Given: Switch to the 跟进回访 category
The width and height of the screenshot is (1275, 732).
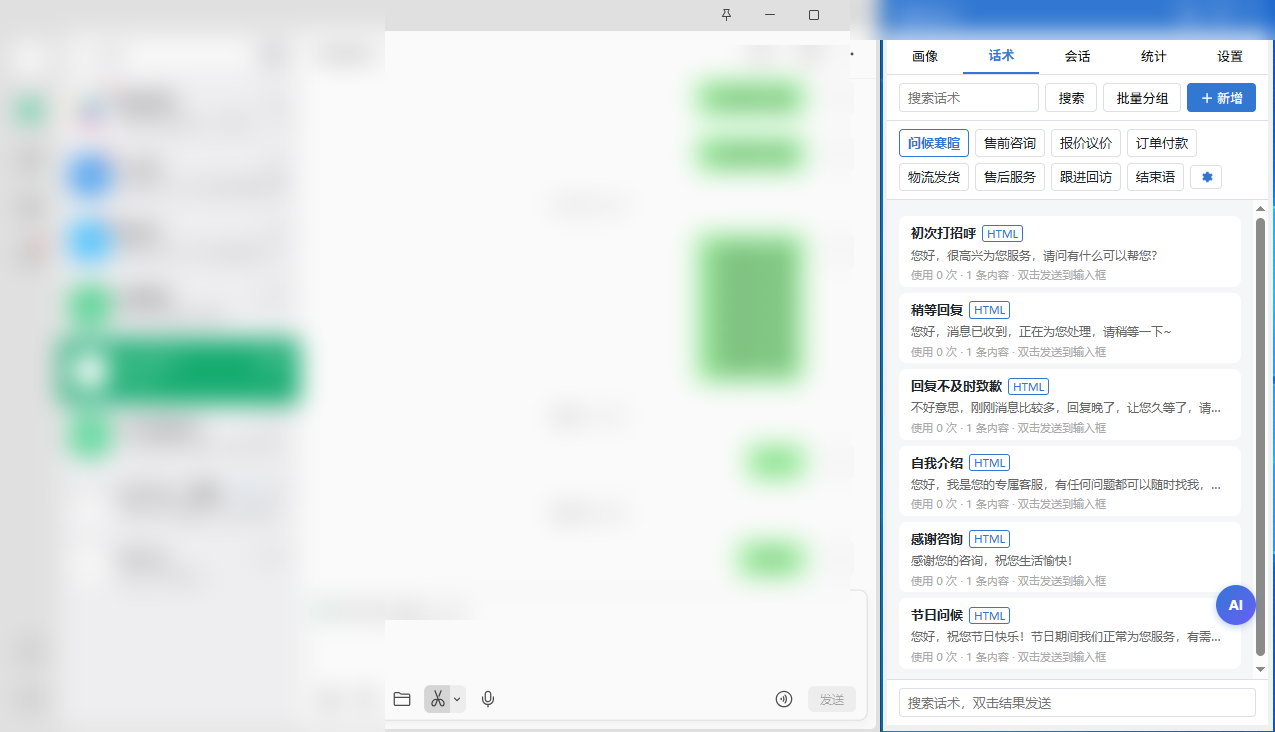Looking at the screenshot, I should point(1086,177).
